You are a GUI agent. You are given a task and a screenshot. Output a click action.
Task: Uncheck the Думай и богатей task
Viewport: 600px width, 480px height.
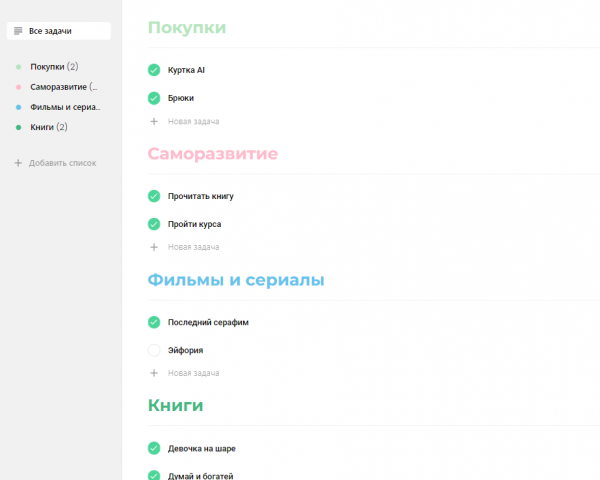click(154, 476)
